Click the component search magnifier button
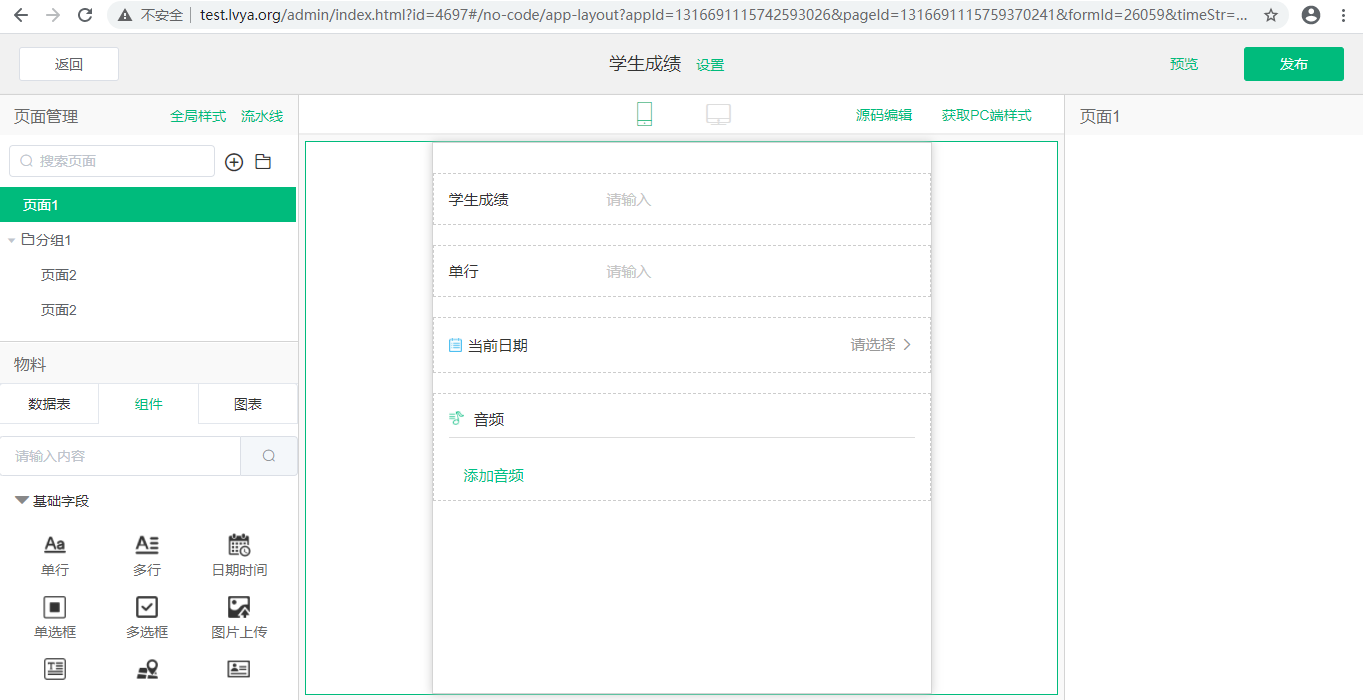Viewport: 1363px width, 700px height. pyautogui.click(x=269, y=456)
